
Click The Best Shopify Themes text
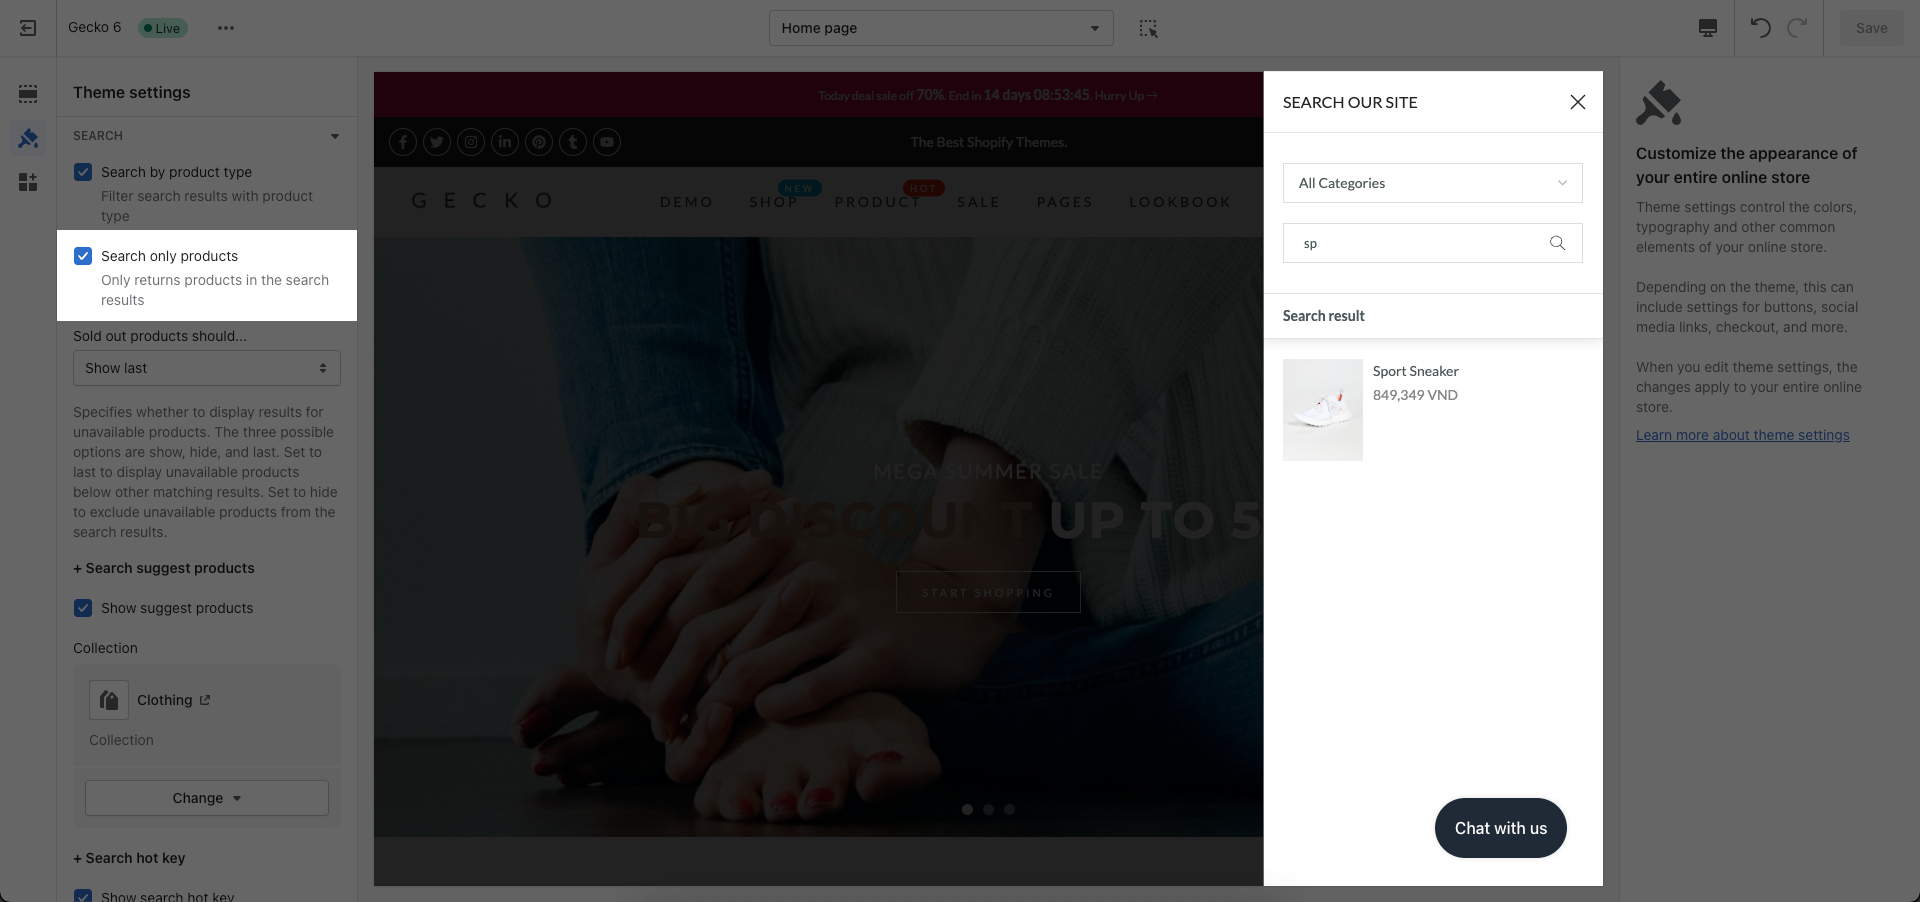coord(988,142)
